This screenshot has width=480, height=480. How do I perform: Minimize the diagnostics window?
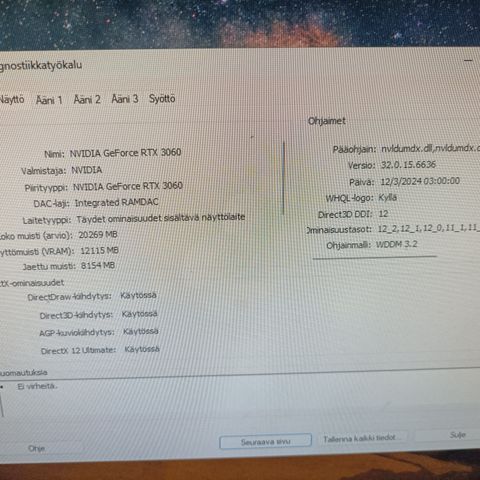[468, 60]
